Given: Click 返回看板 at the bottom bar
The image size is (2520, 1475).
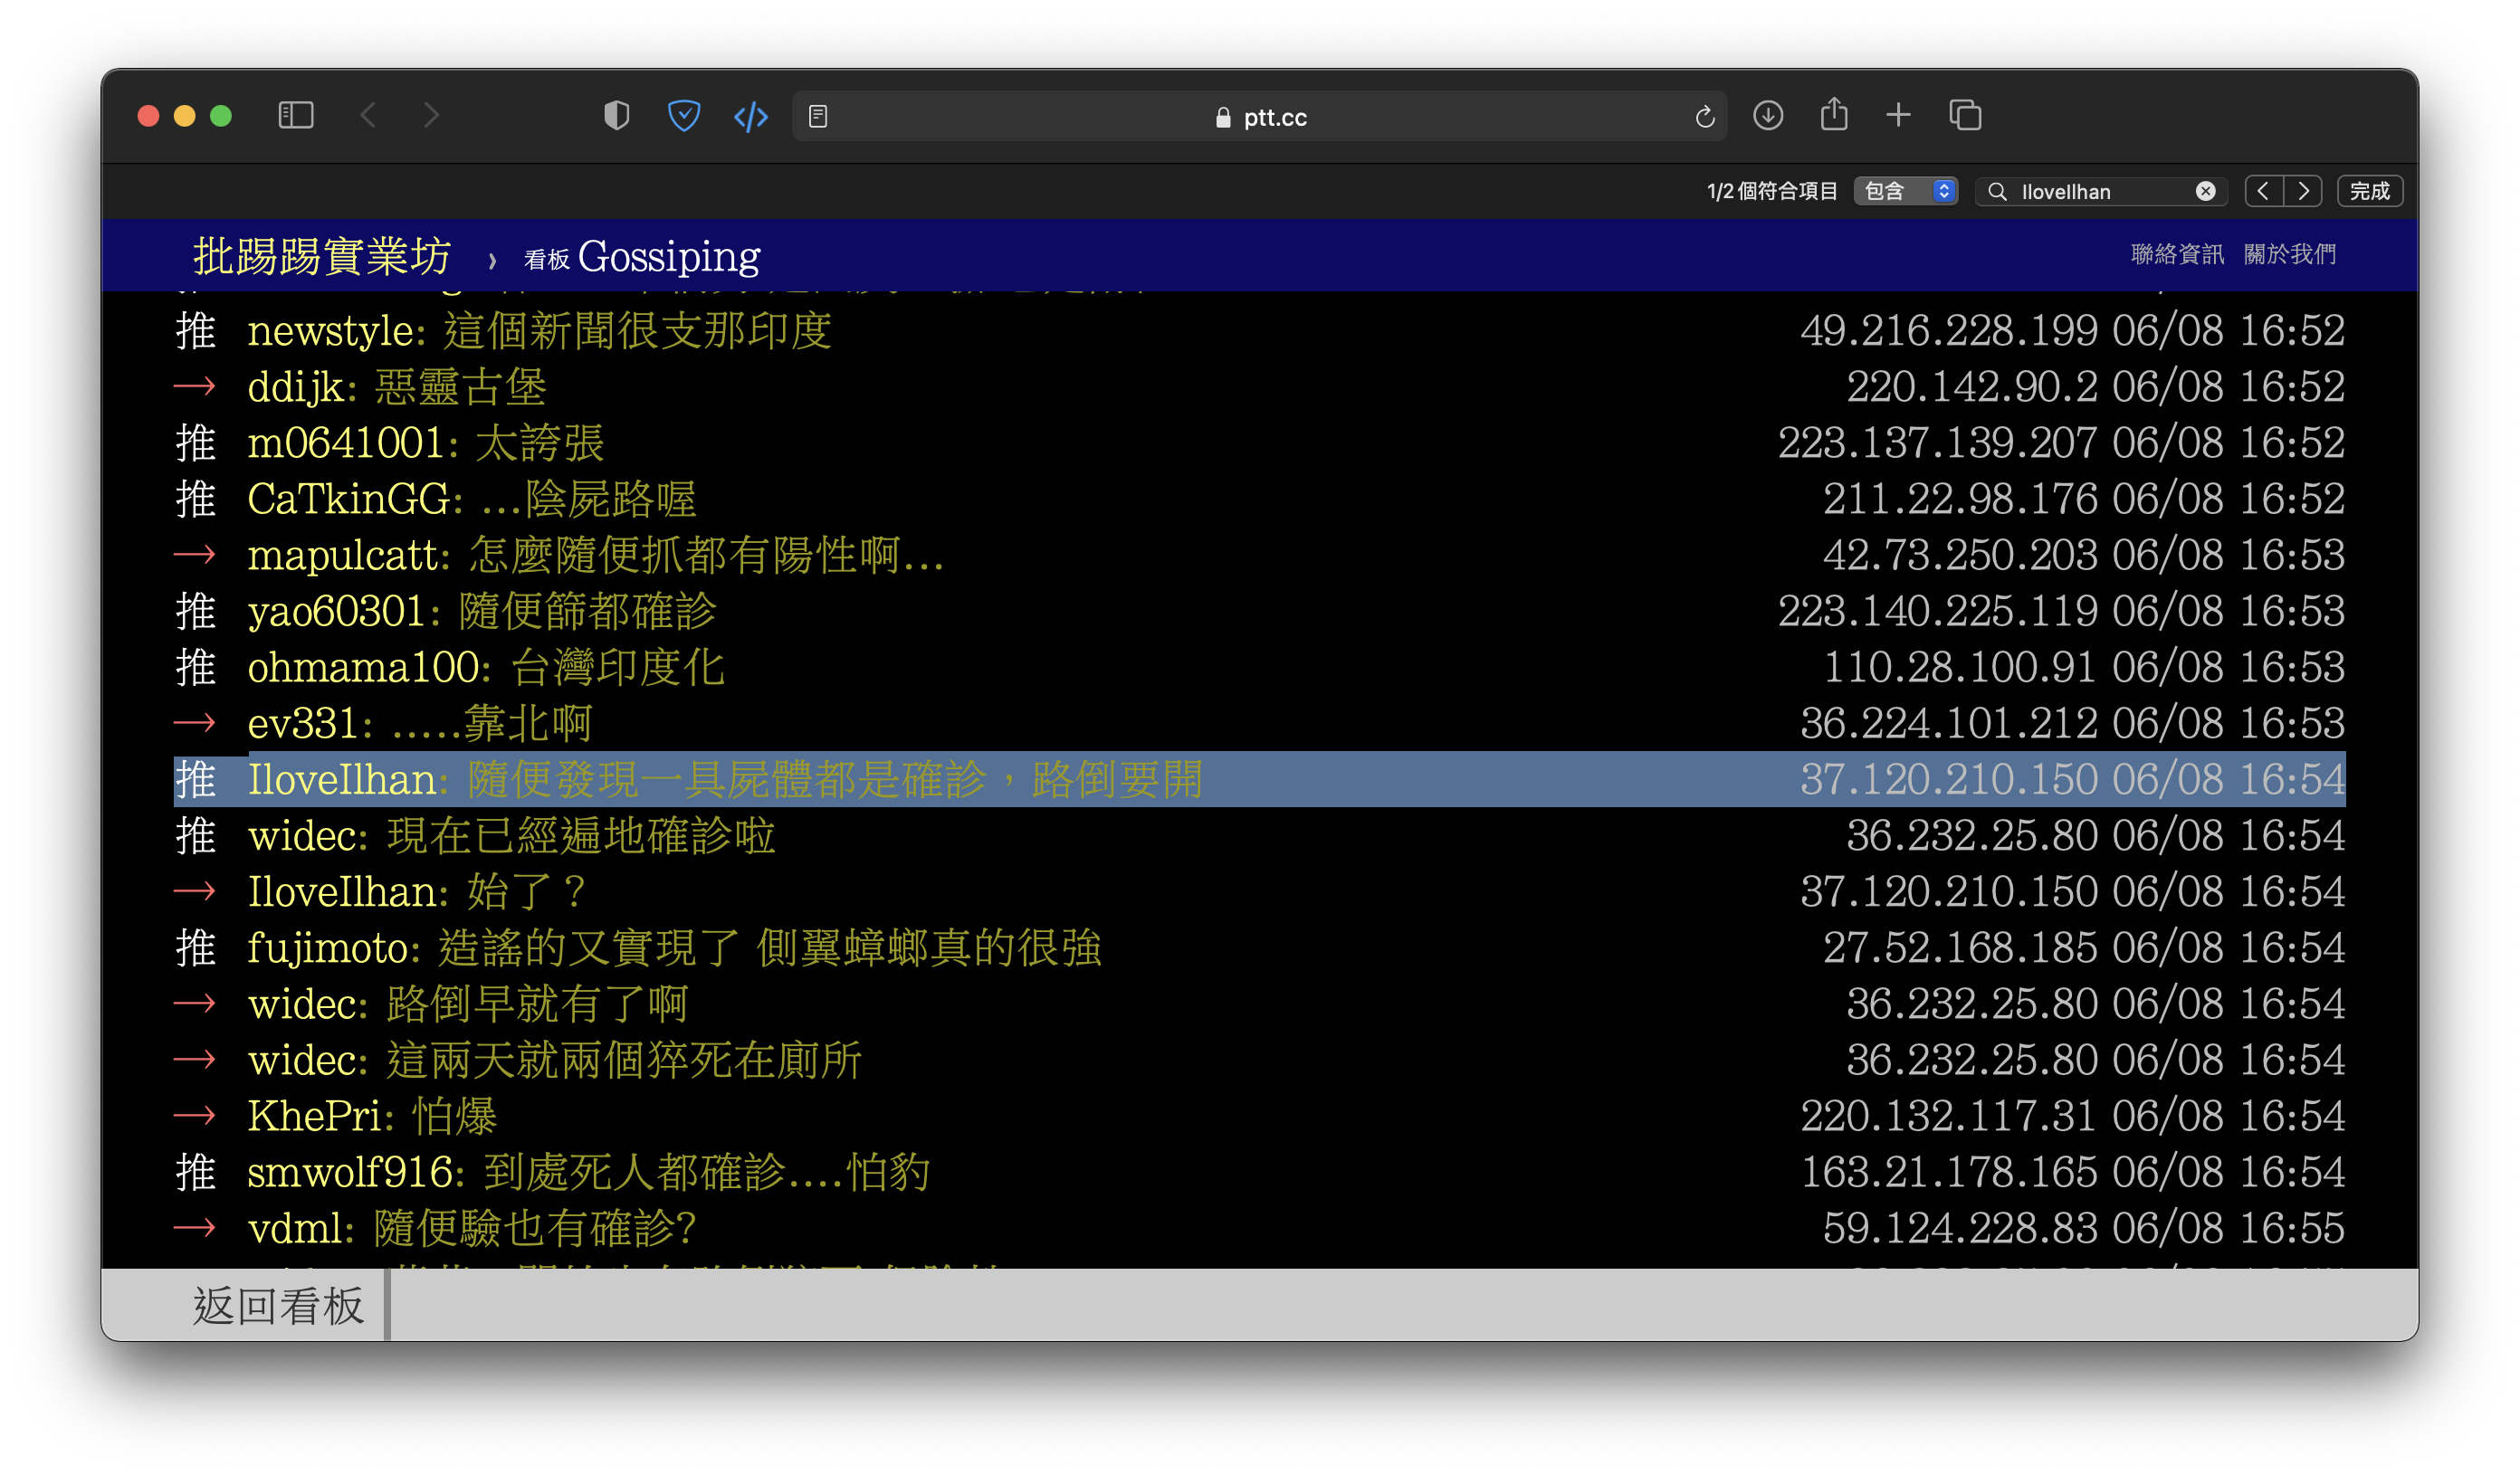Looking at the screenshot, I should [278, 1305].
